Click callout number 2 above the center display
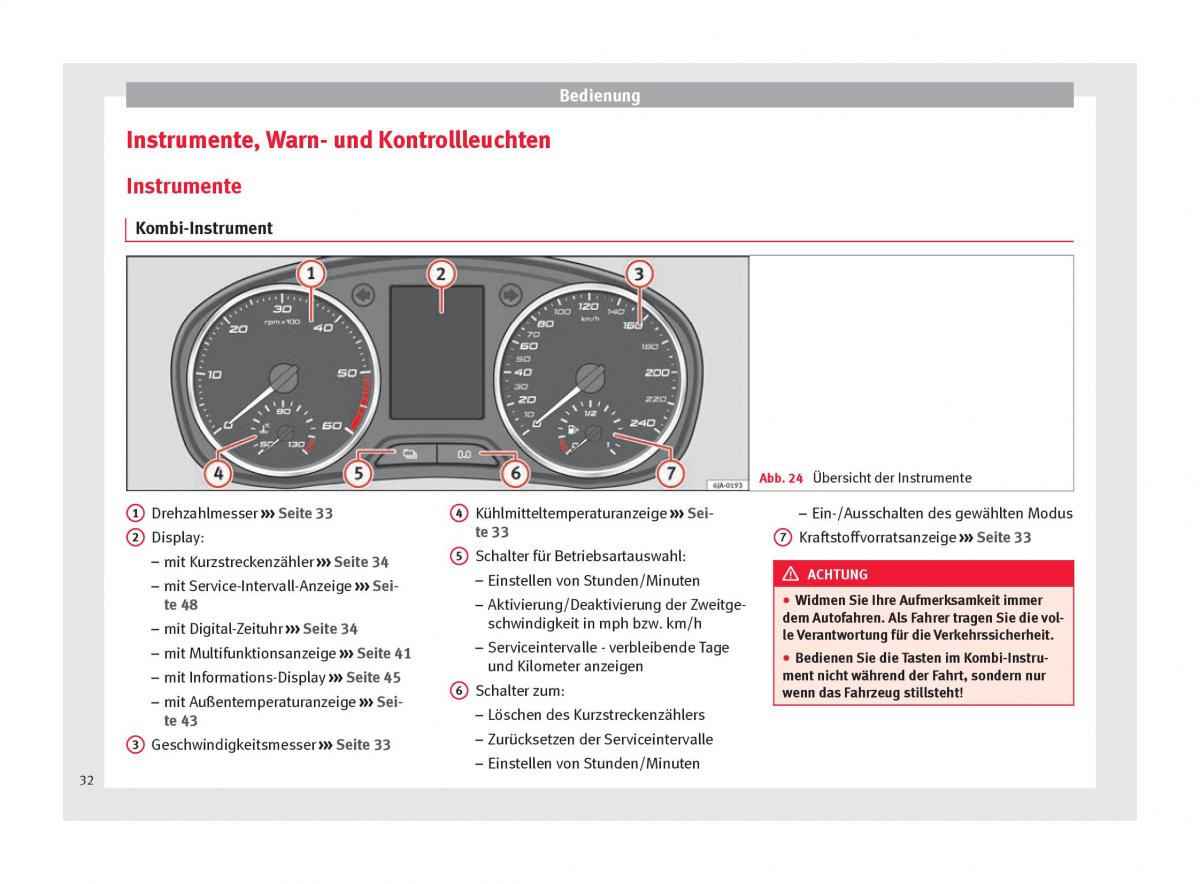Image resolution: width=1200 pixels, height=884 pixels. pyautogui.click(x=440, y=274)
